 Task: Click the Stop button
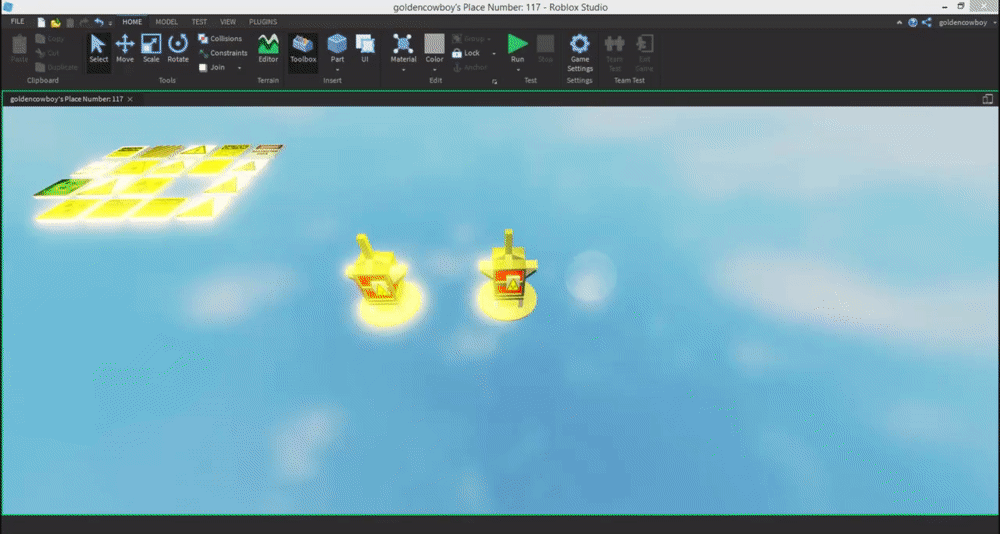pos(545,49)
